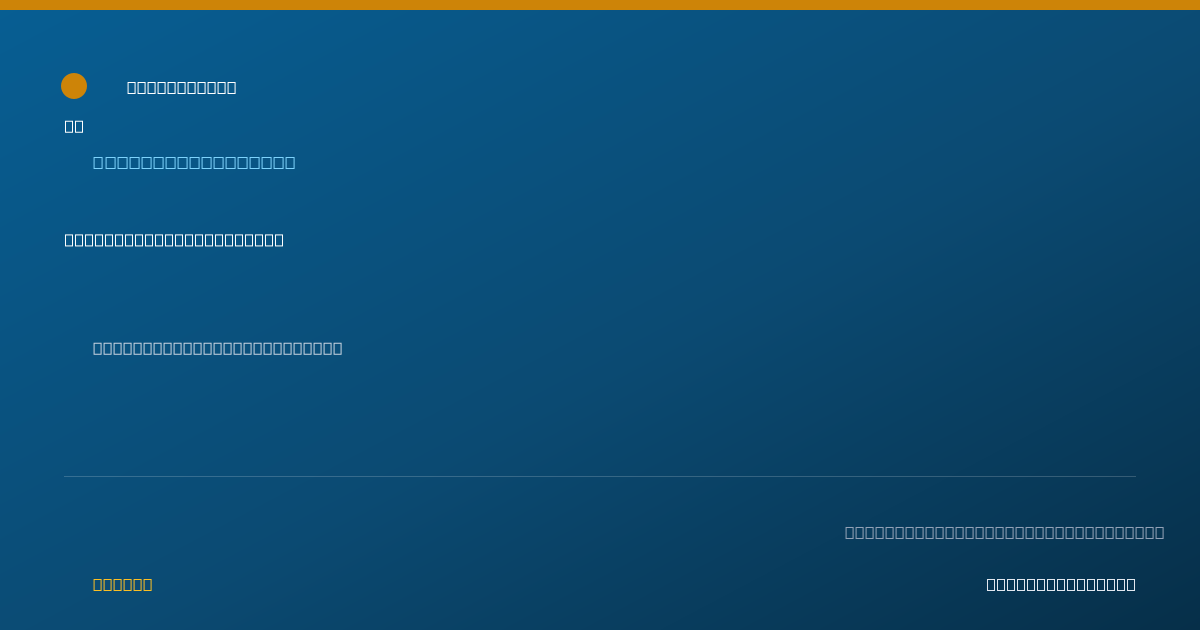Click the thin horizontal divider line
This screenshot has height=630, width=1200.
(600, 476)
